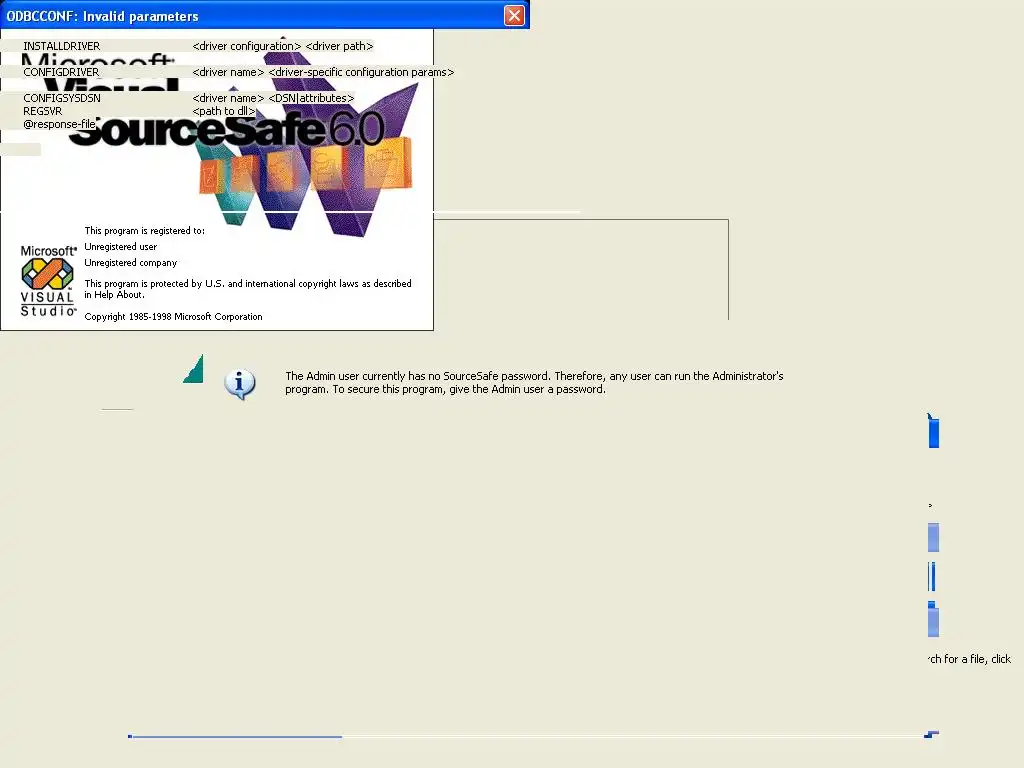This screenshot has width=1024, height=768.
Task: Click the copyright laws protection notice
Action: click(248, 289)
